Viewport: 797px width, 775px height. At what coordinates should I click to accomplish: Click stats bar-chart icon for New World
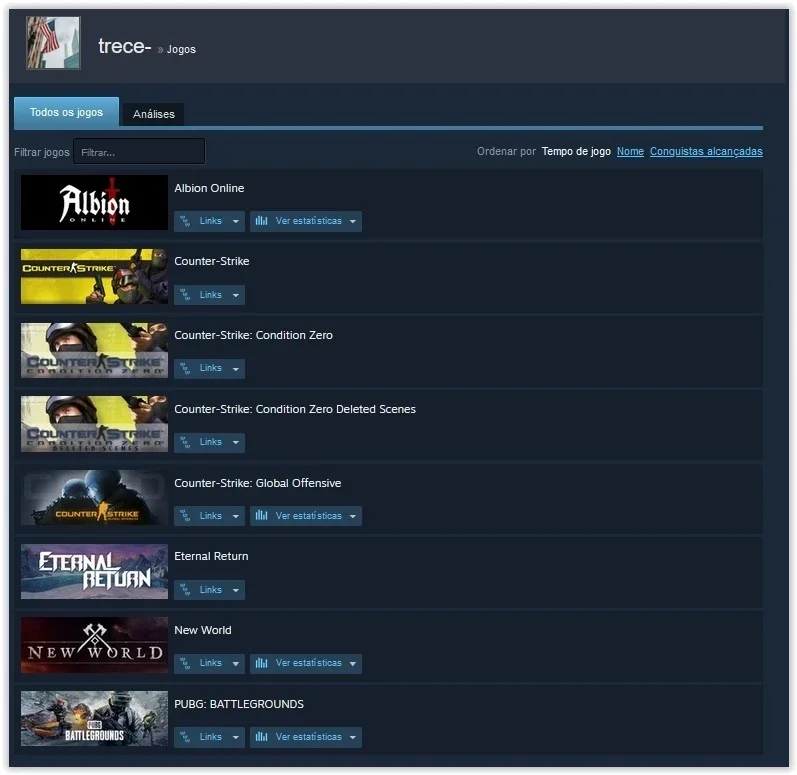[261, 663]
